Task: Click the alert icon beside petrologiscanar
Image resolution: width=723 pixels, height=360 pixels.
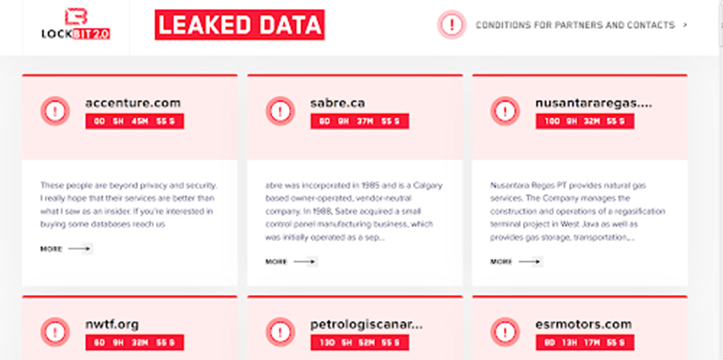Action: 280,332
